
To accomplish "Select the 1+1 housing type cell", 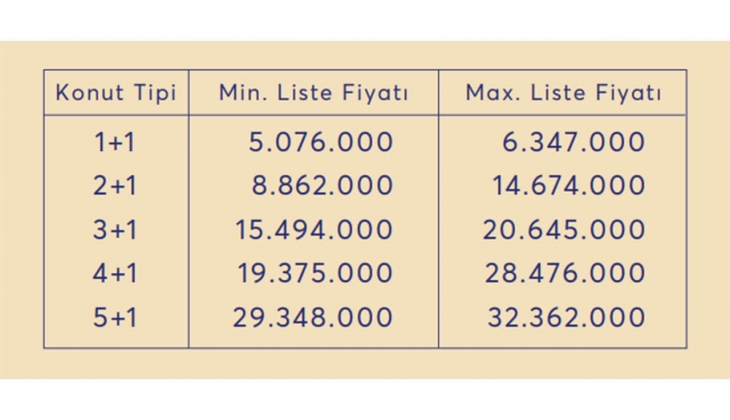I will pos(115,143).
